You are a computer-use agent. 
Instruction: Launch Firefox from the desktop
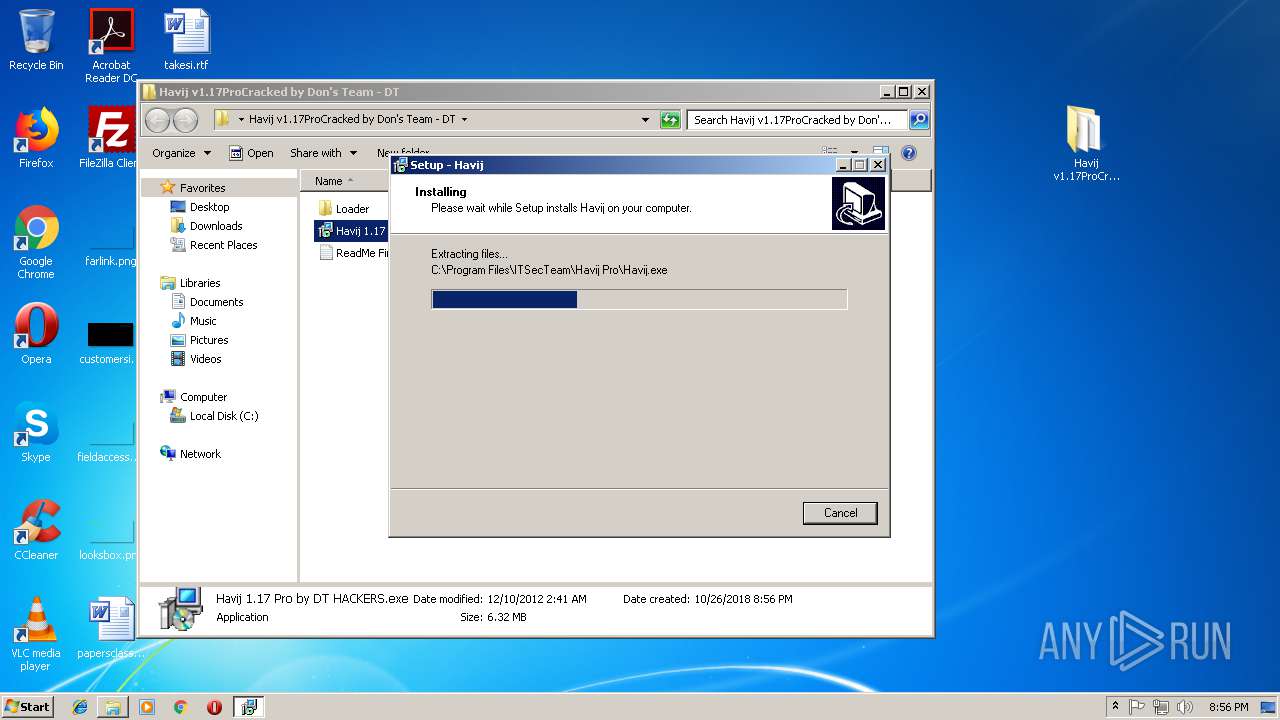(x=36, y=138)
